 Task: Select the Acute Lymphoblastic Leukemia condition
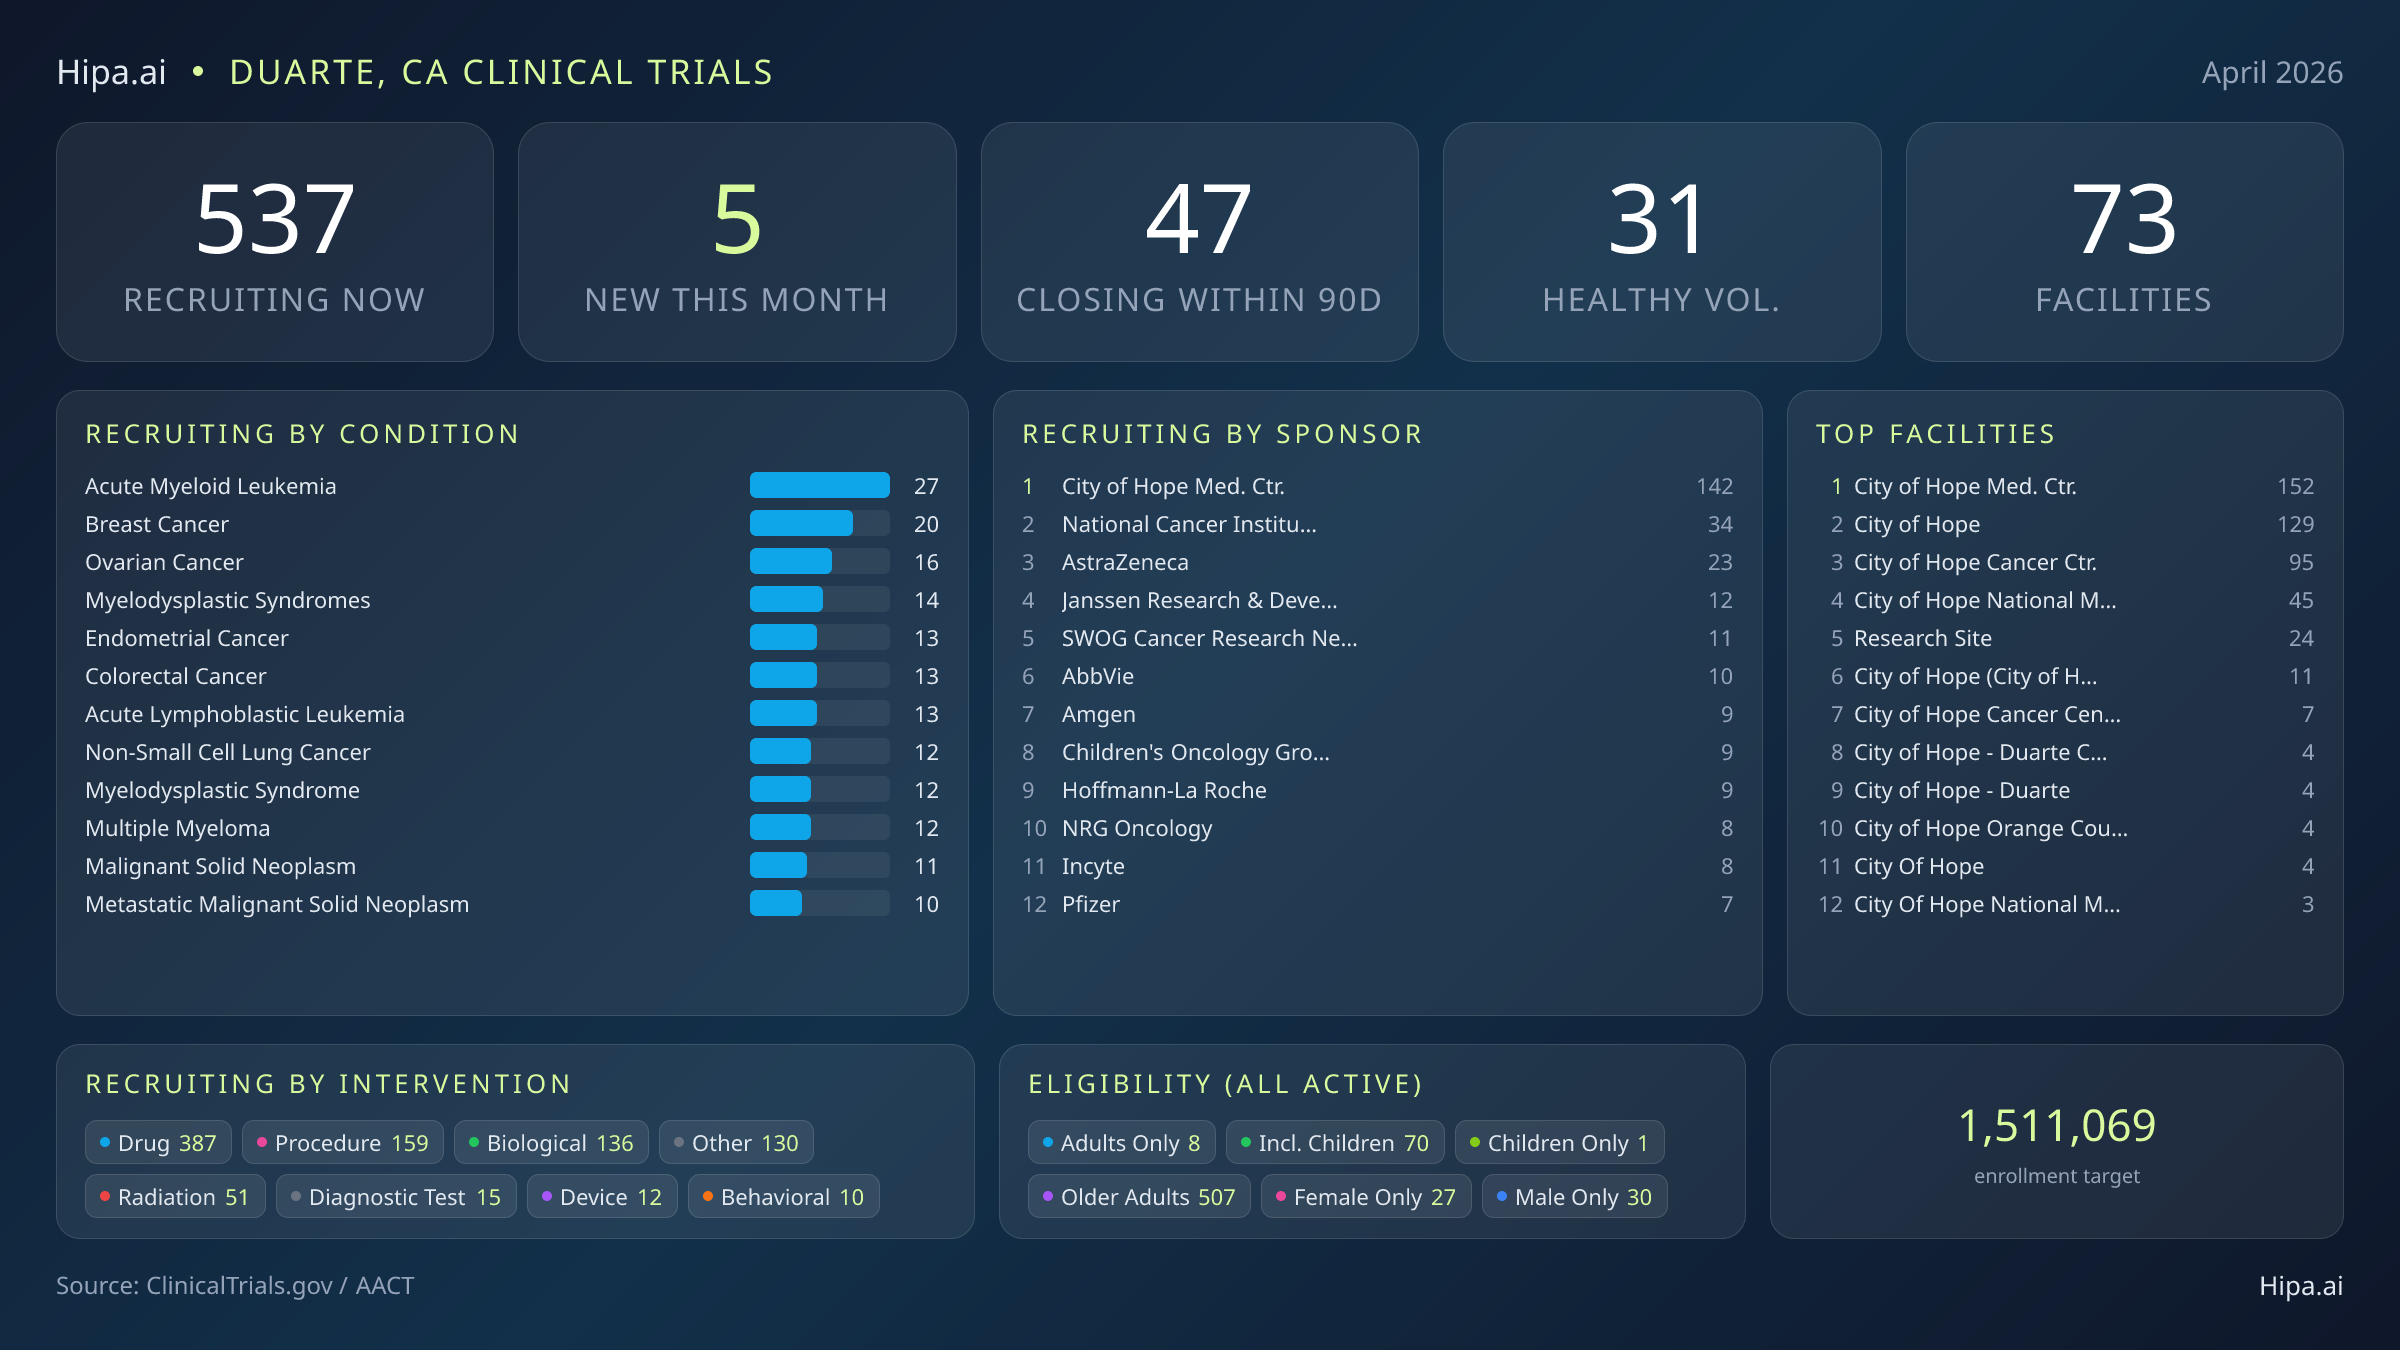[512, 713]
